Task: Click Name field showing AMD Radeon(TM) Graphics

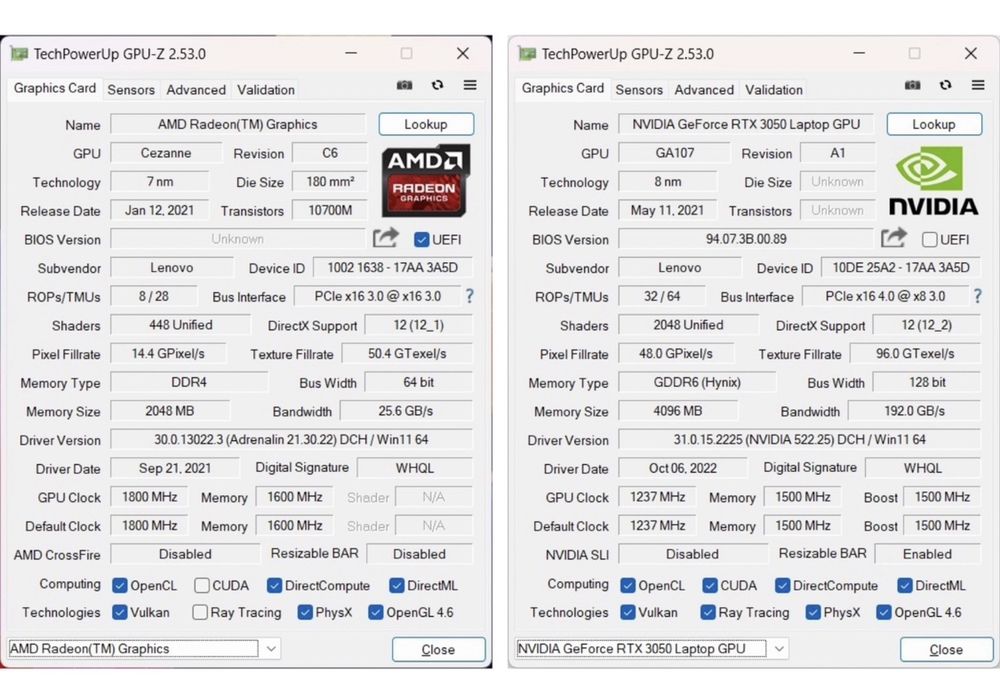Action: point(238,124)
